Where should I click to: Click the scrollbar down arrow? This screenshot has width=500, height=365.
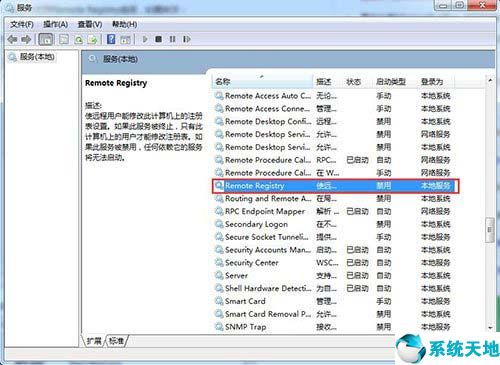(x=490, y=328)
